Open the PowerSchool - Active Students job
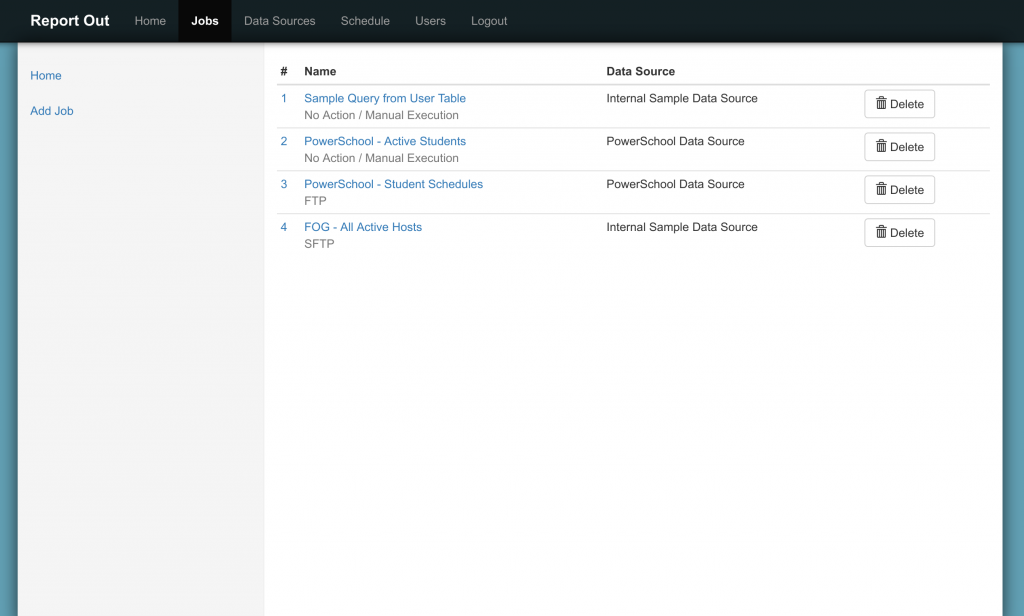This screenshot has width=1024, height=616. (x=385, y=141)
